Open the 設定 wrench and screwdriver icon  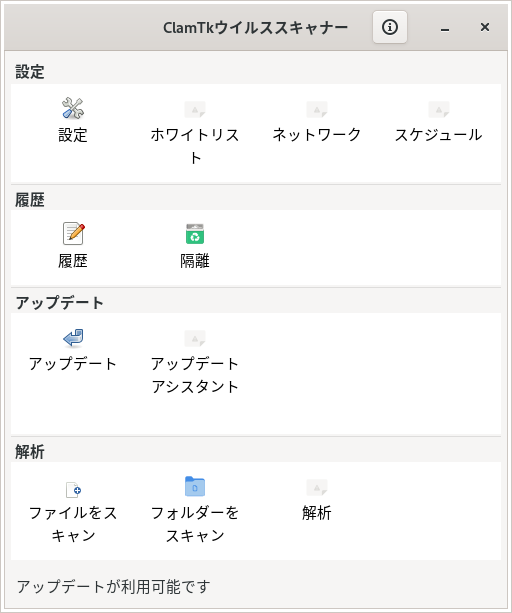(x=73, y=108)
